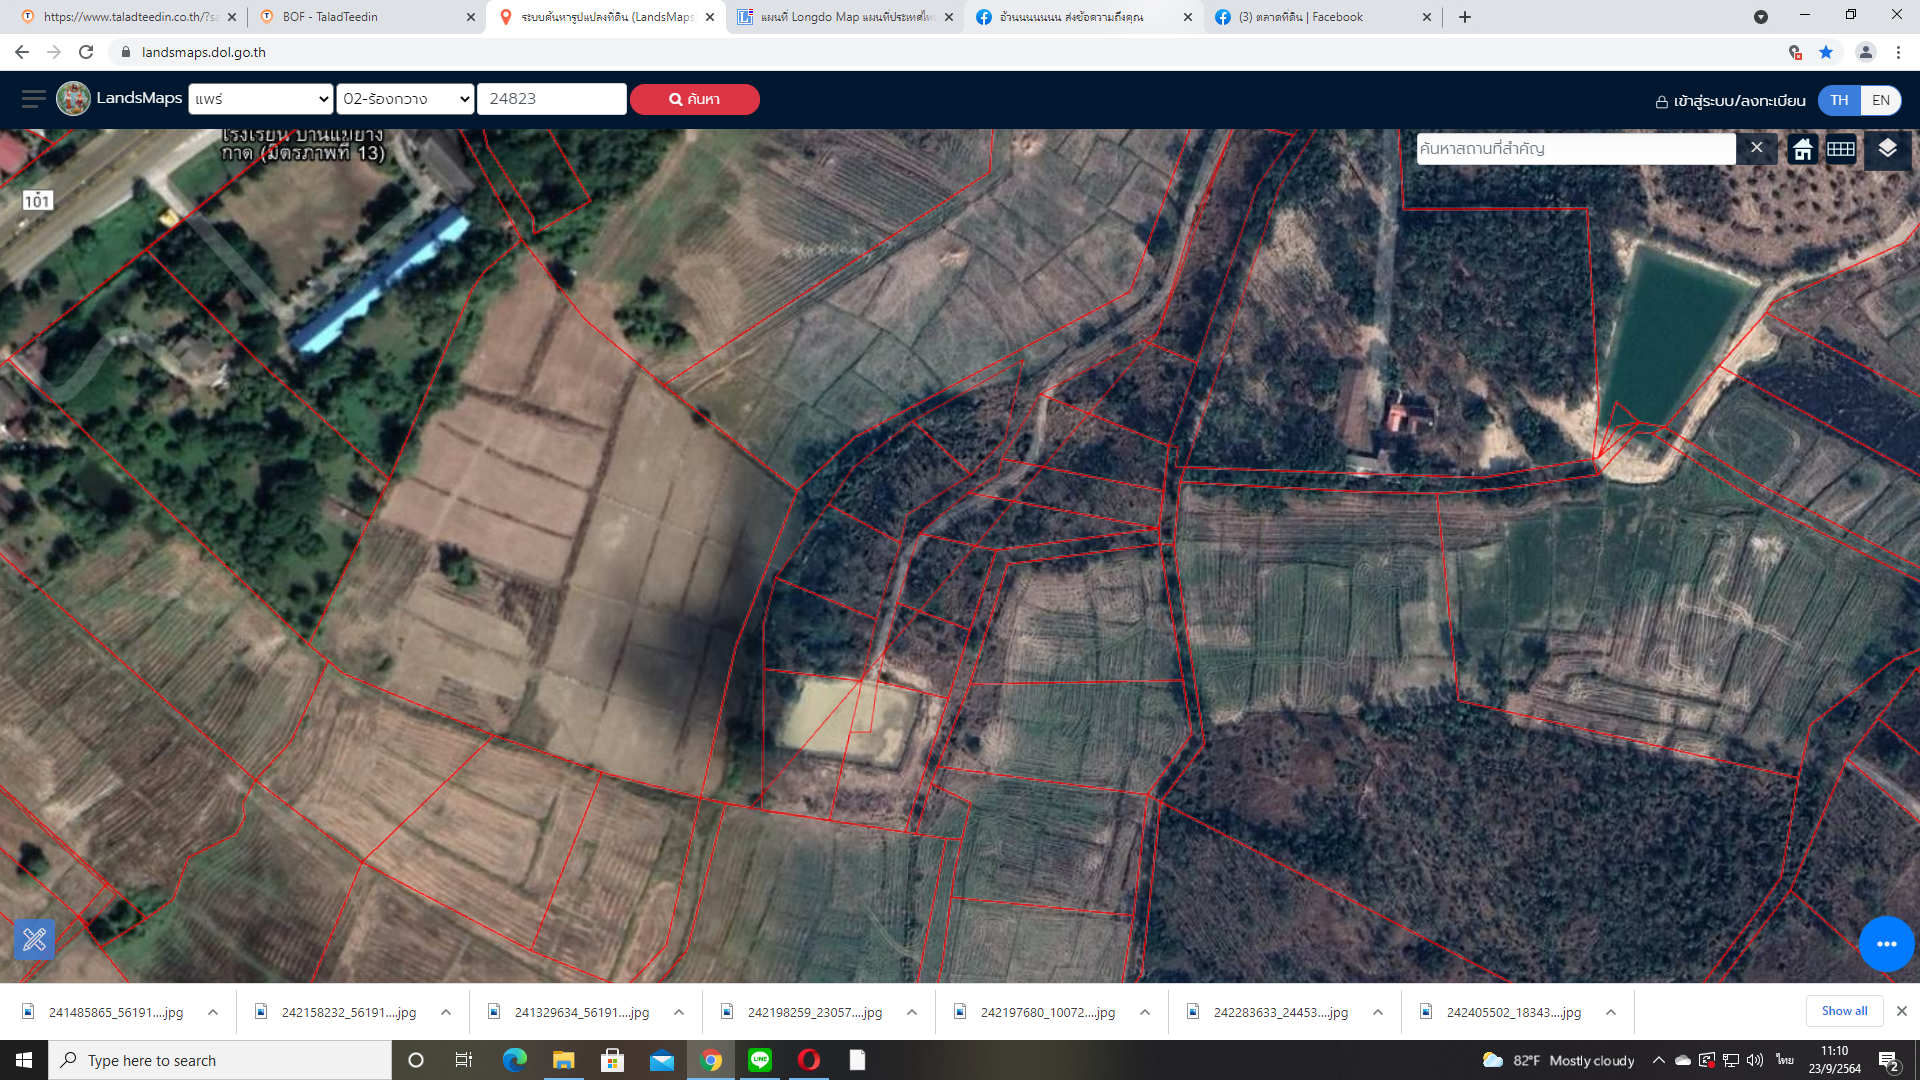Viewport: 1920px width, 1080px height.
Task: Expand options for 242283633_24453.jpg download
Action: pos(1378,1012)
